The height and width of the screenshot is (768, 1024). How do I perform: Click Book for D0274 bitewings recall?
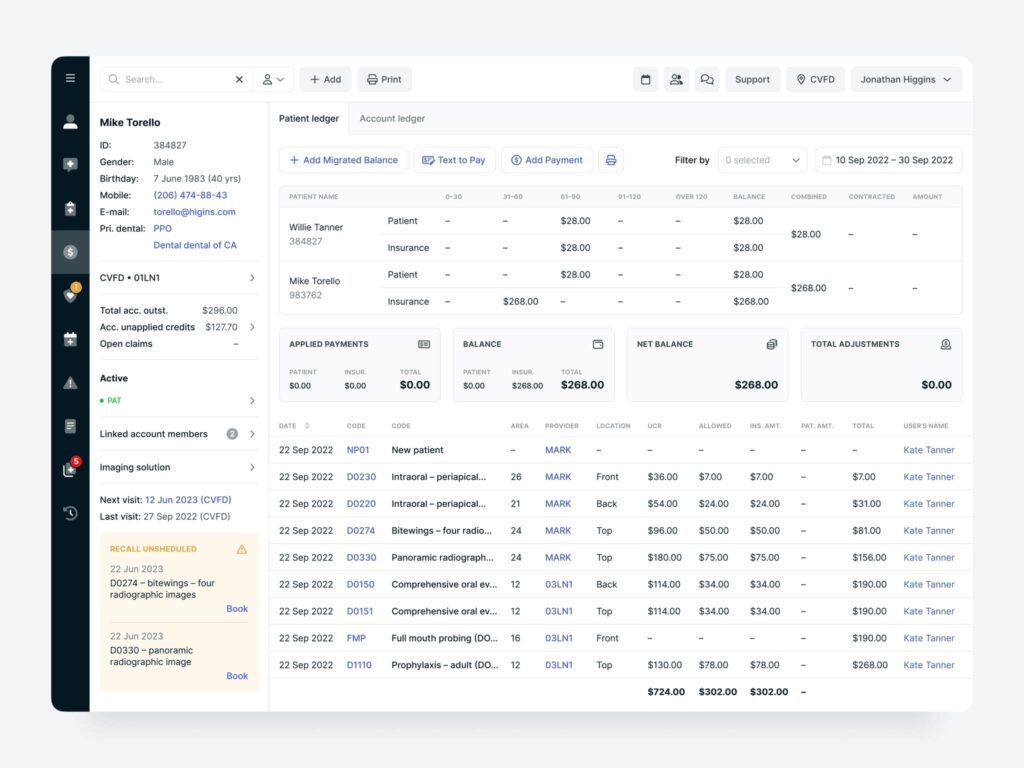click(237, 609)
